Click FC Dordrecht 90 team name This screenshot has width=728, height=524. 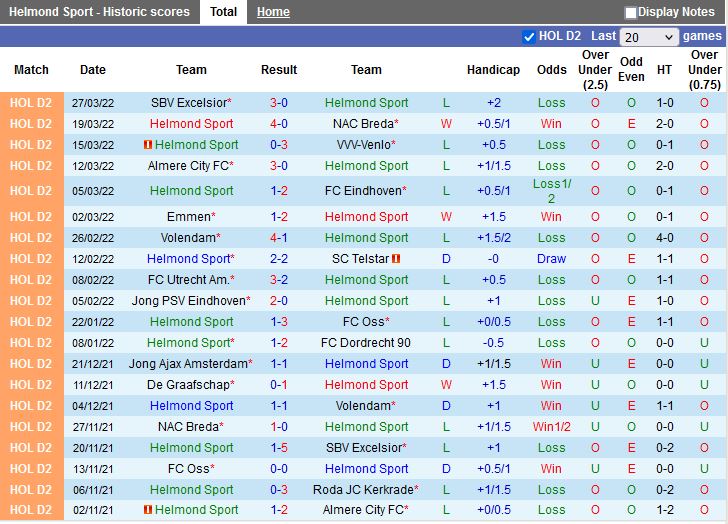(366, 343)
